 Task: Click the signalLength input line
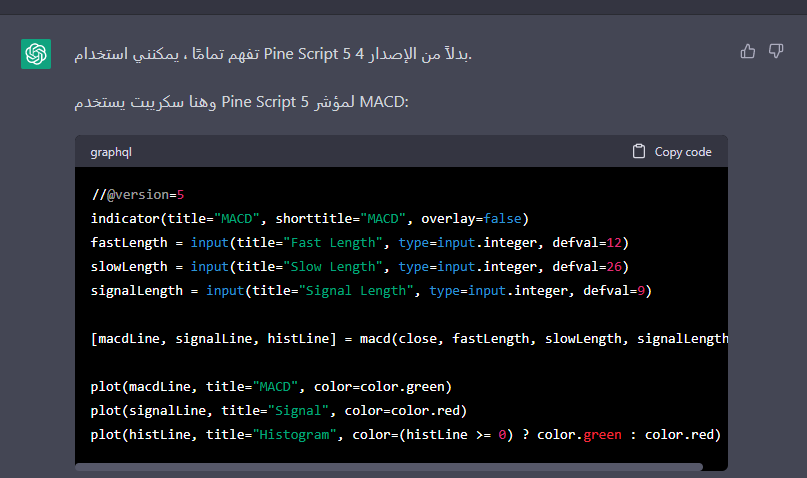pyautogui.click(x=372, y=291)
